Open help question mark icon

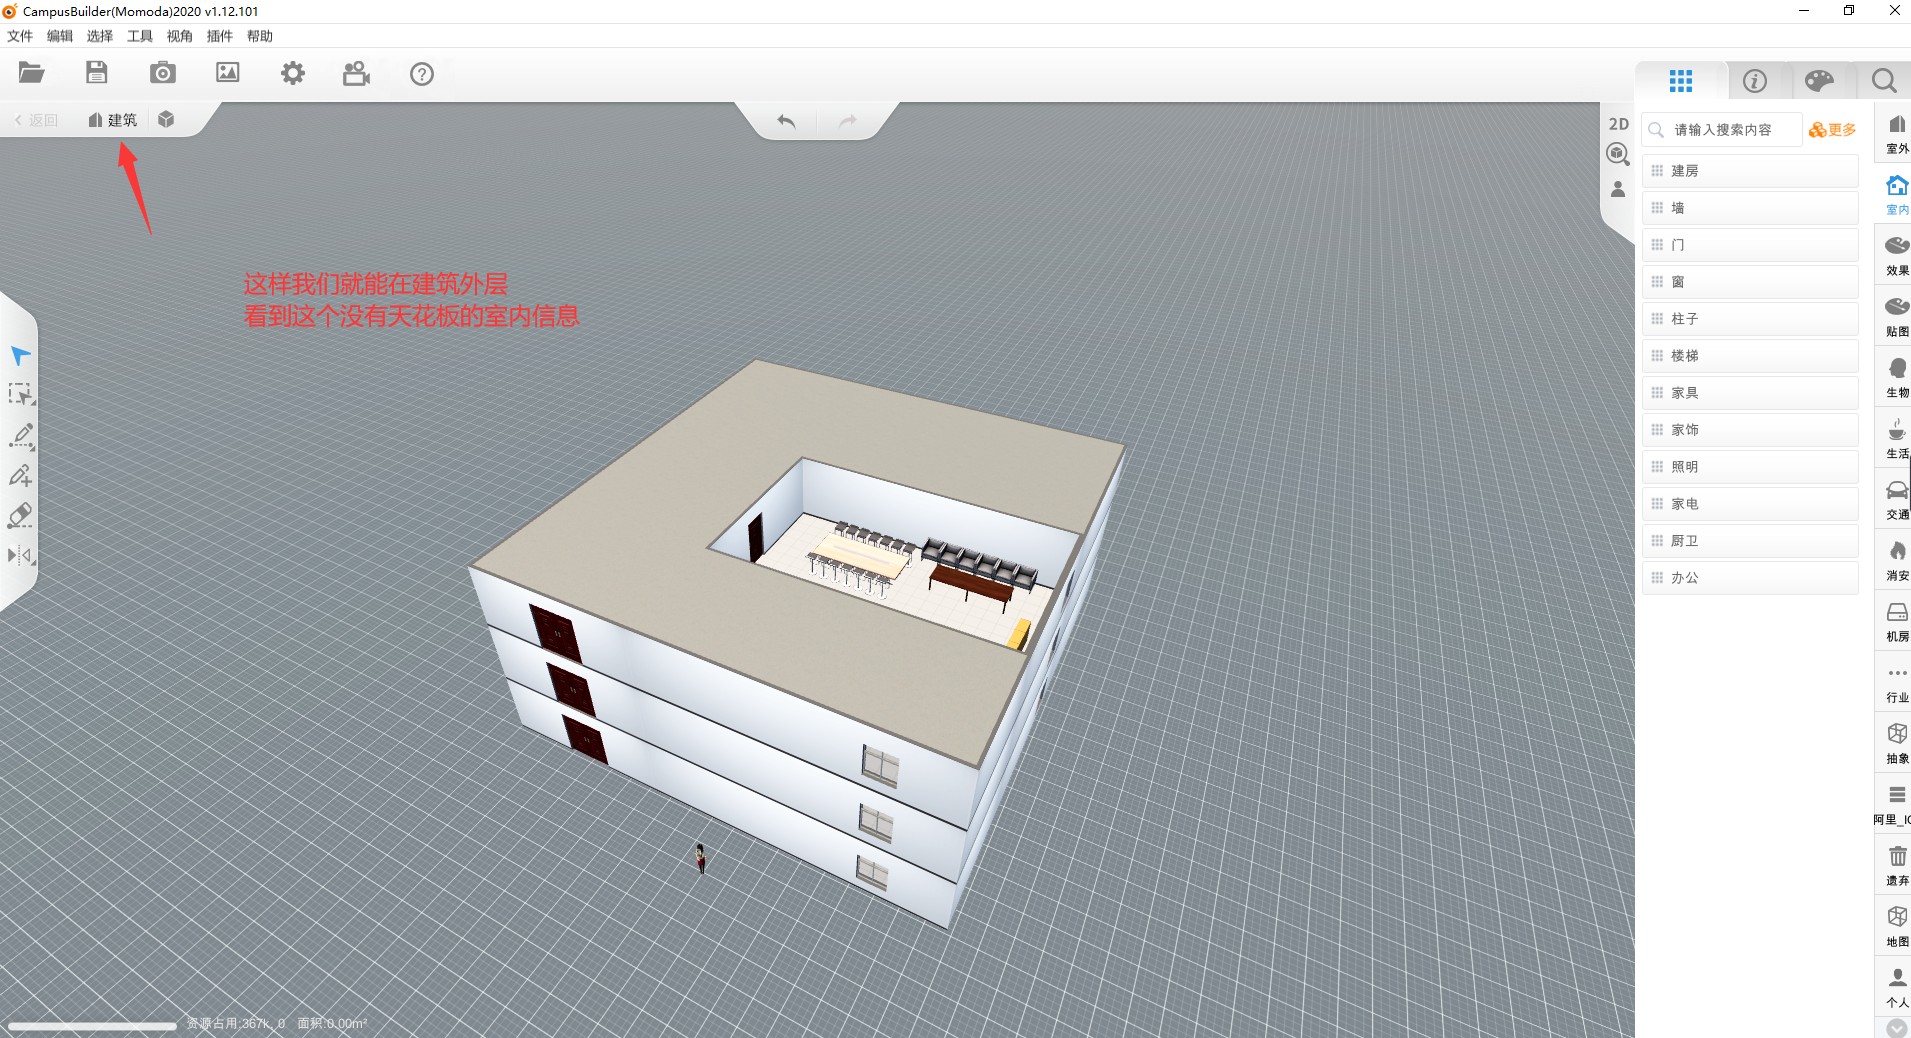(422, 74)
